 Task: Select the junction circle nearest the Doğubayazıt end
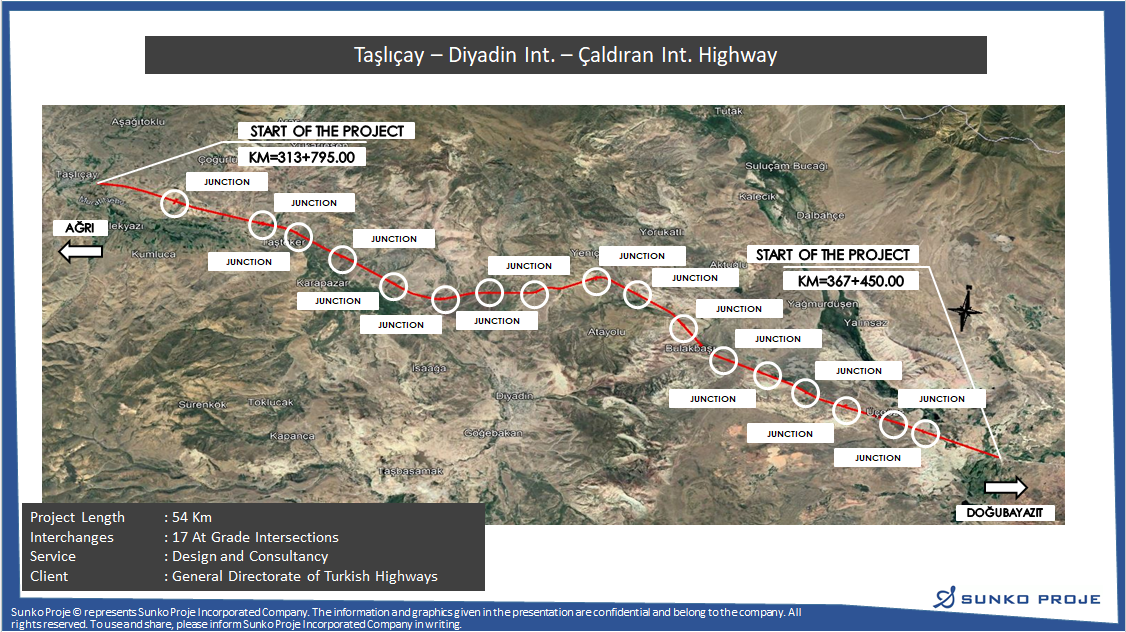coord(926,433)
